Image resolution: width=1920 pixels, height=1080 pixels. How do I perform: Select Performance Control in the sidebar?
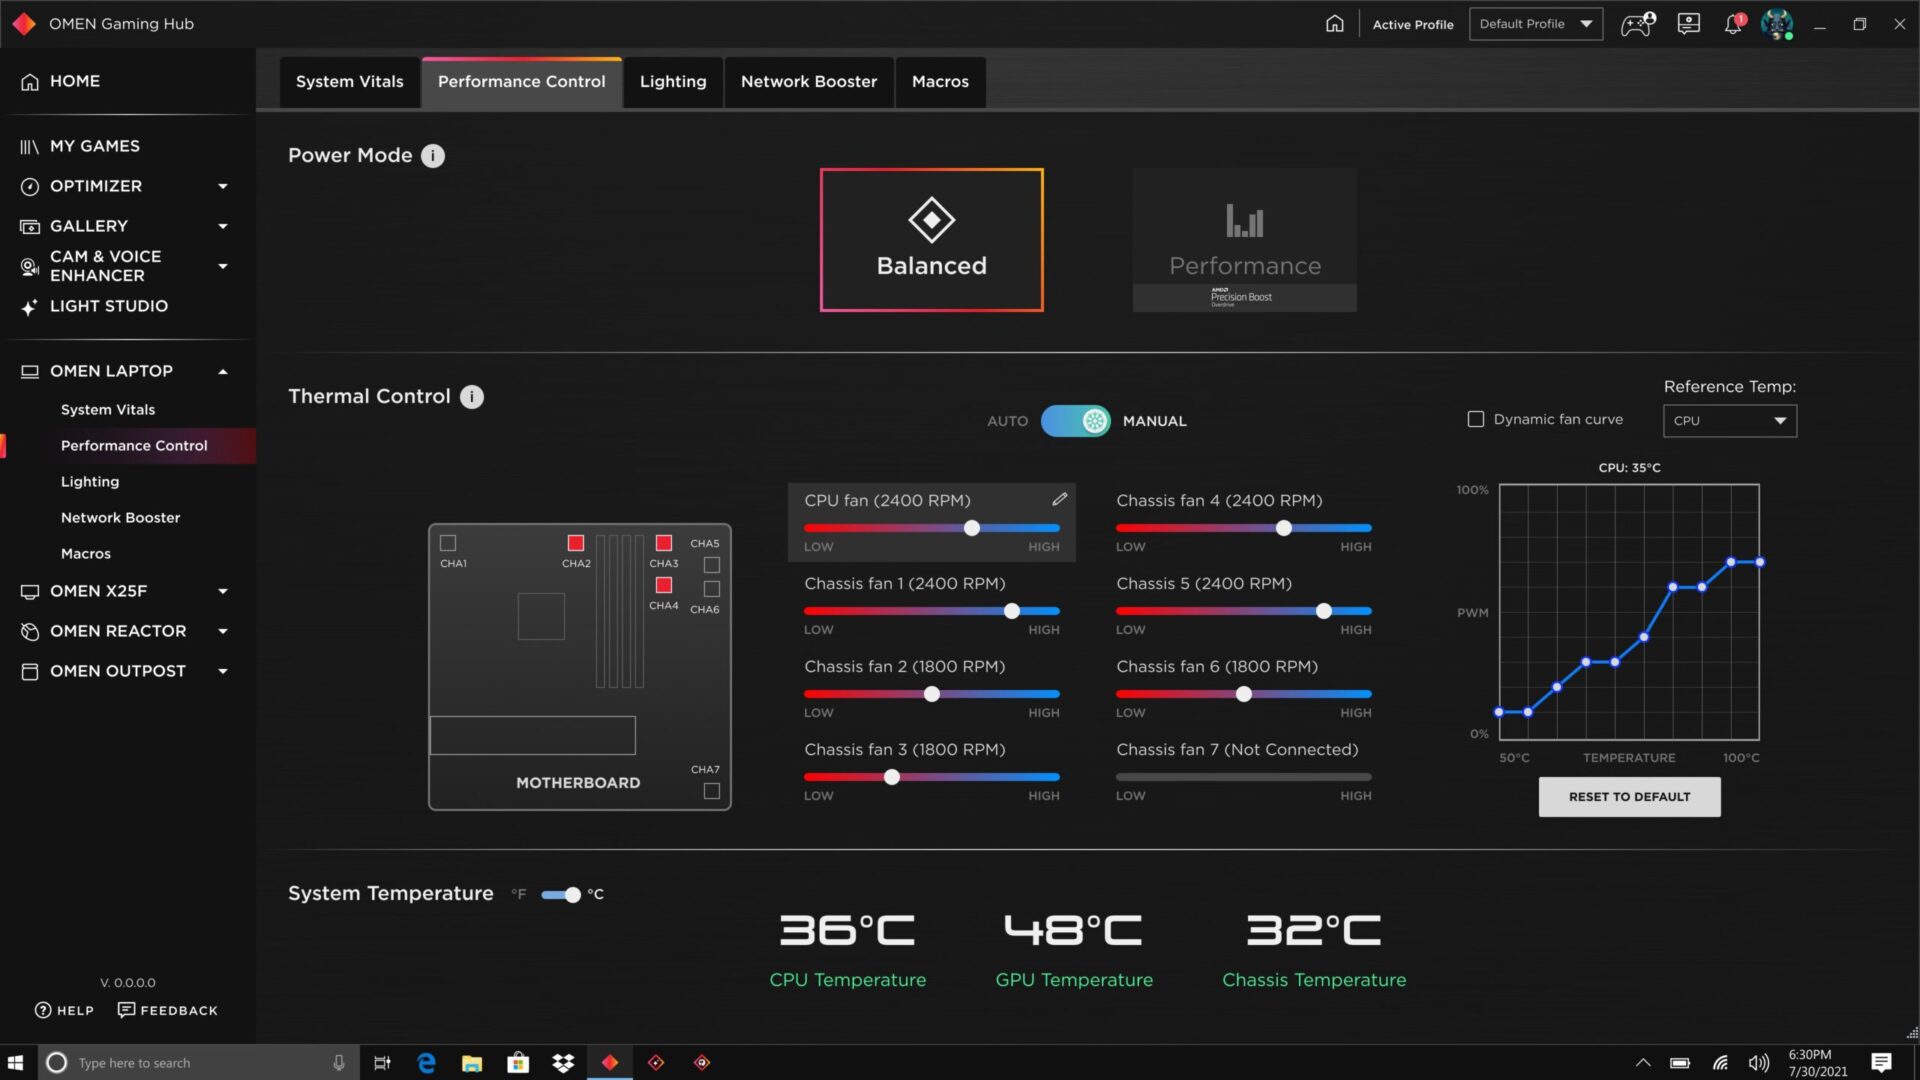(134, 446)
